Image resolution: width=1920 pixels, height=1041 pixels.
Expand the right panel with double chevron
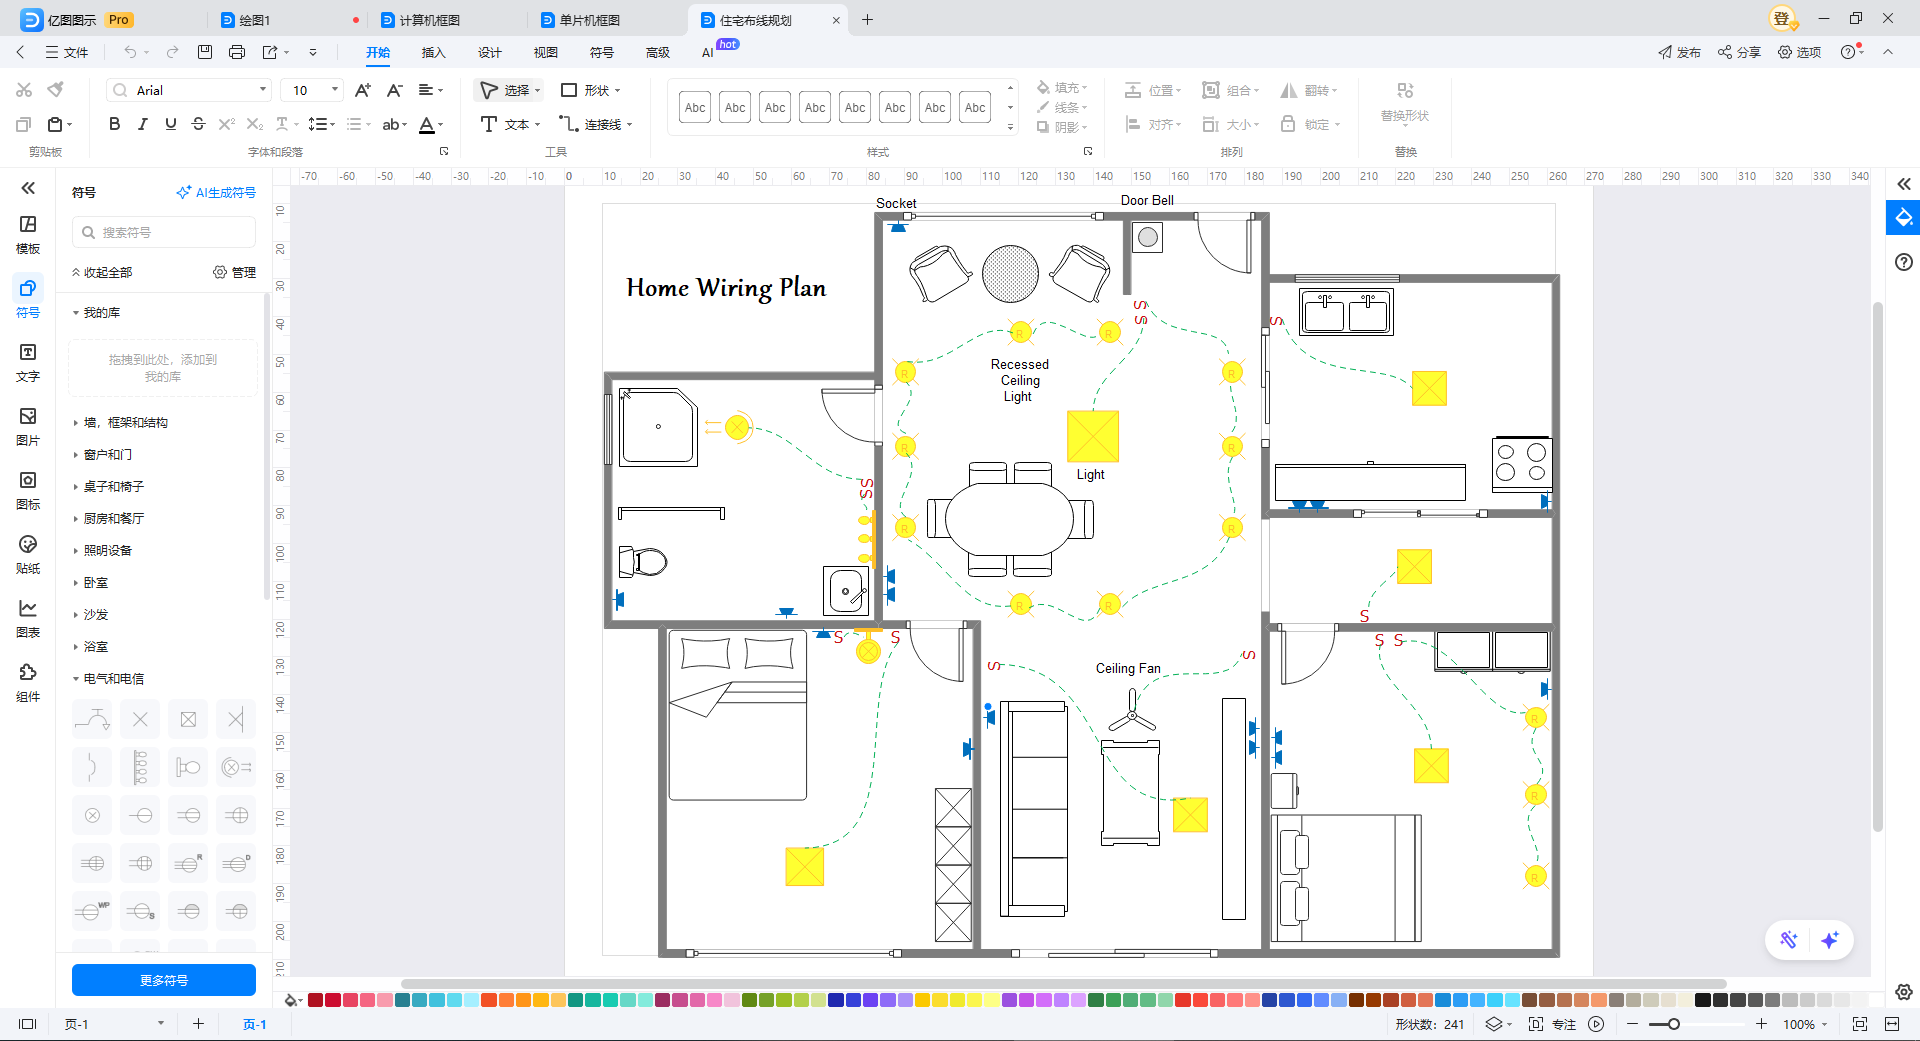click(x=1904, y=184)
